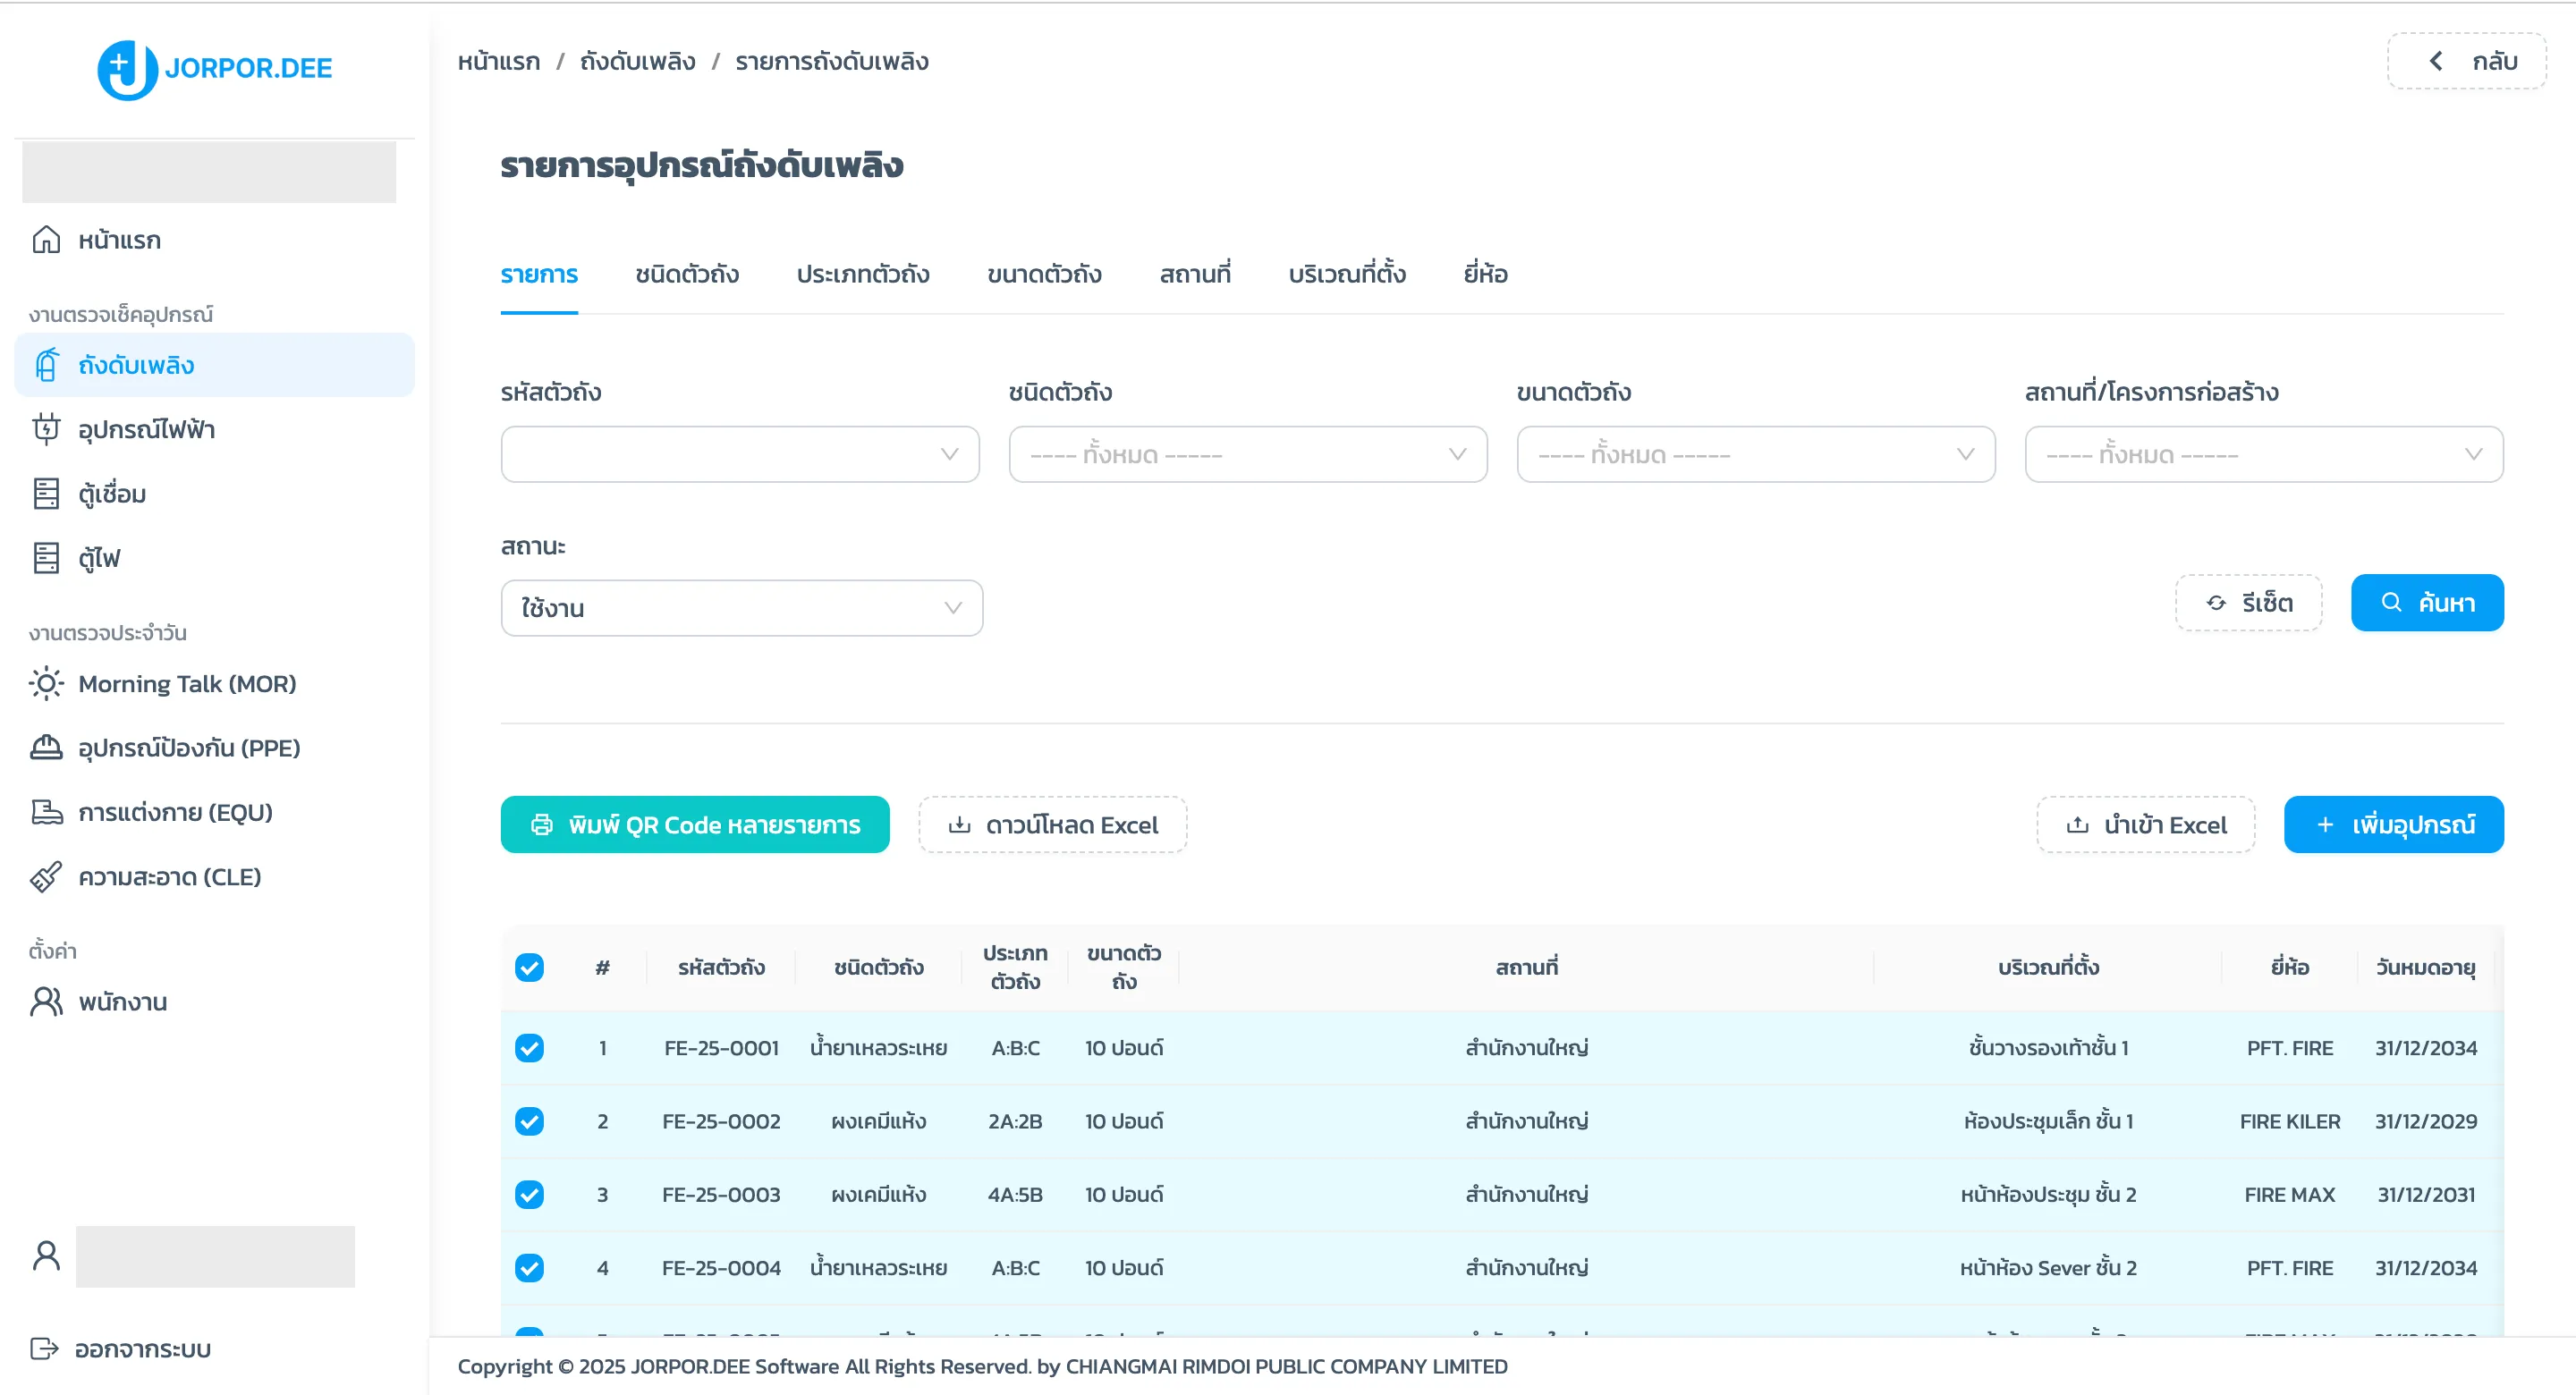
Task: Open the สถานะ dropdown showing ใช้งาน
Action: [x=741, y=607]
